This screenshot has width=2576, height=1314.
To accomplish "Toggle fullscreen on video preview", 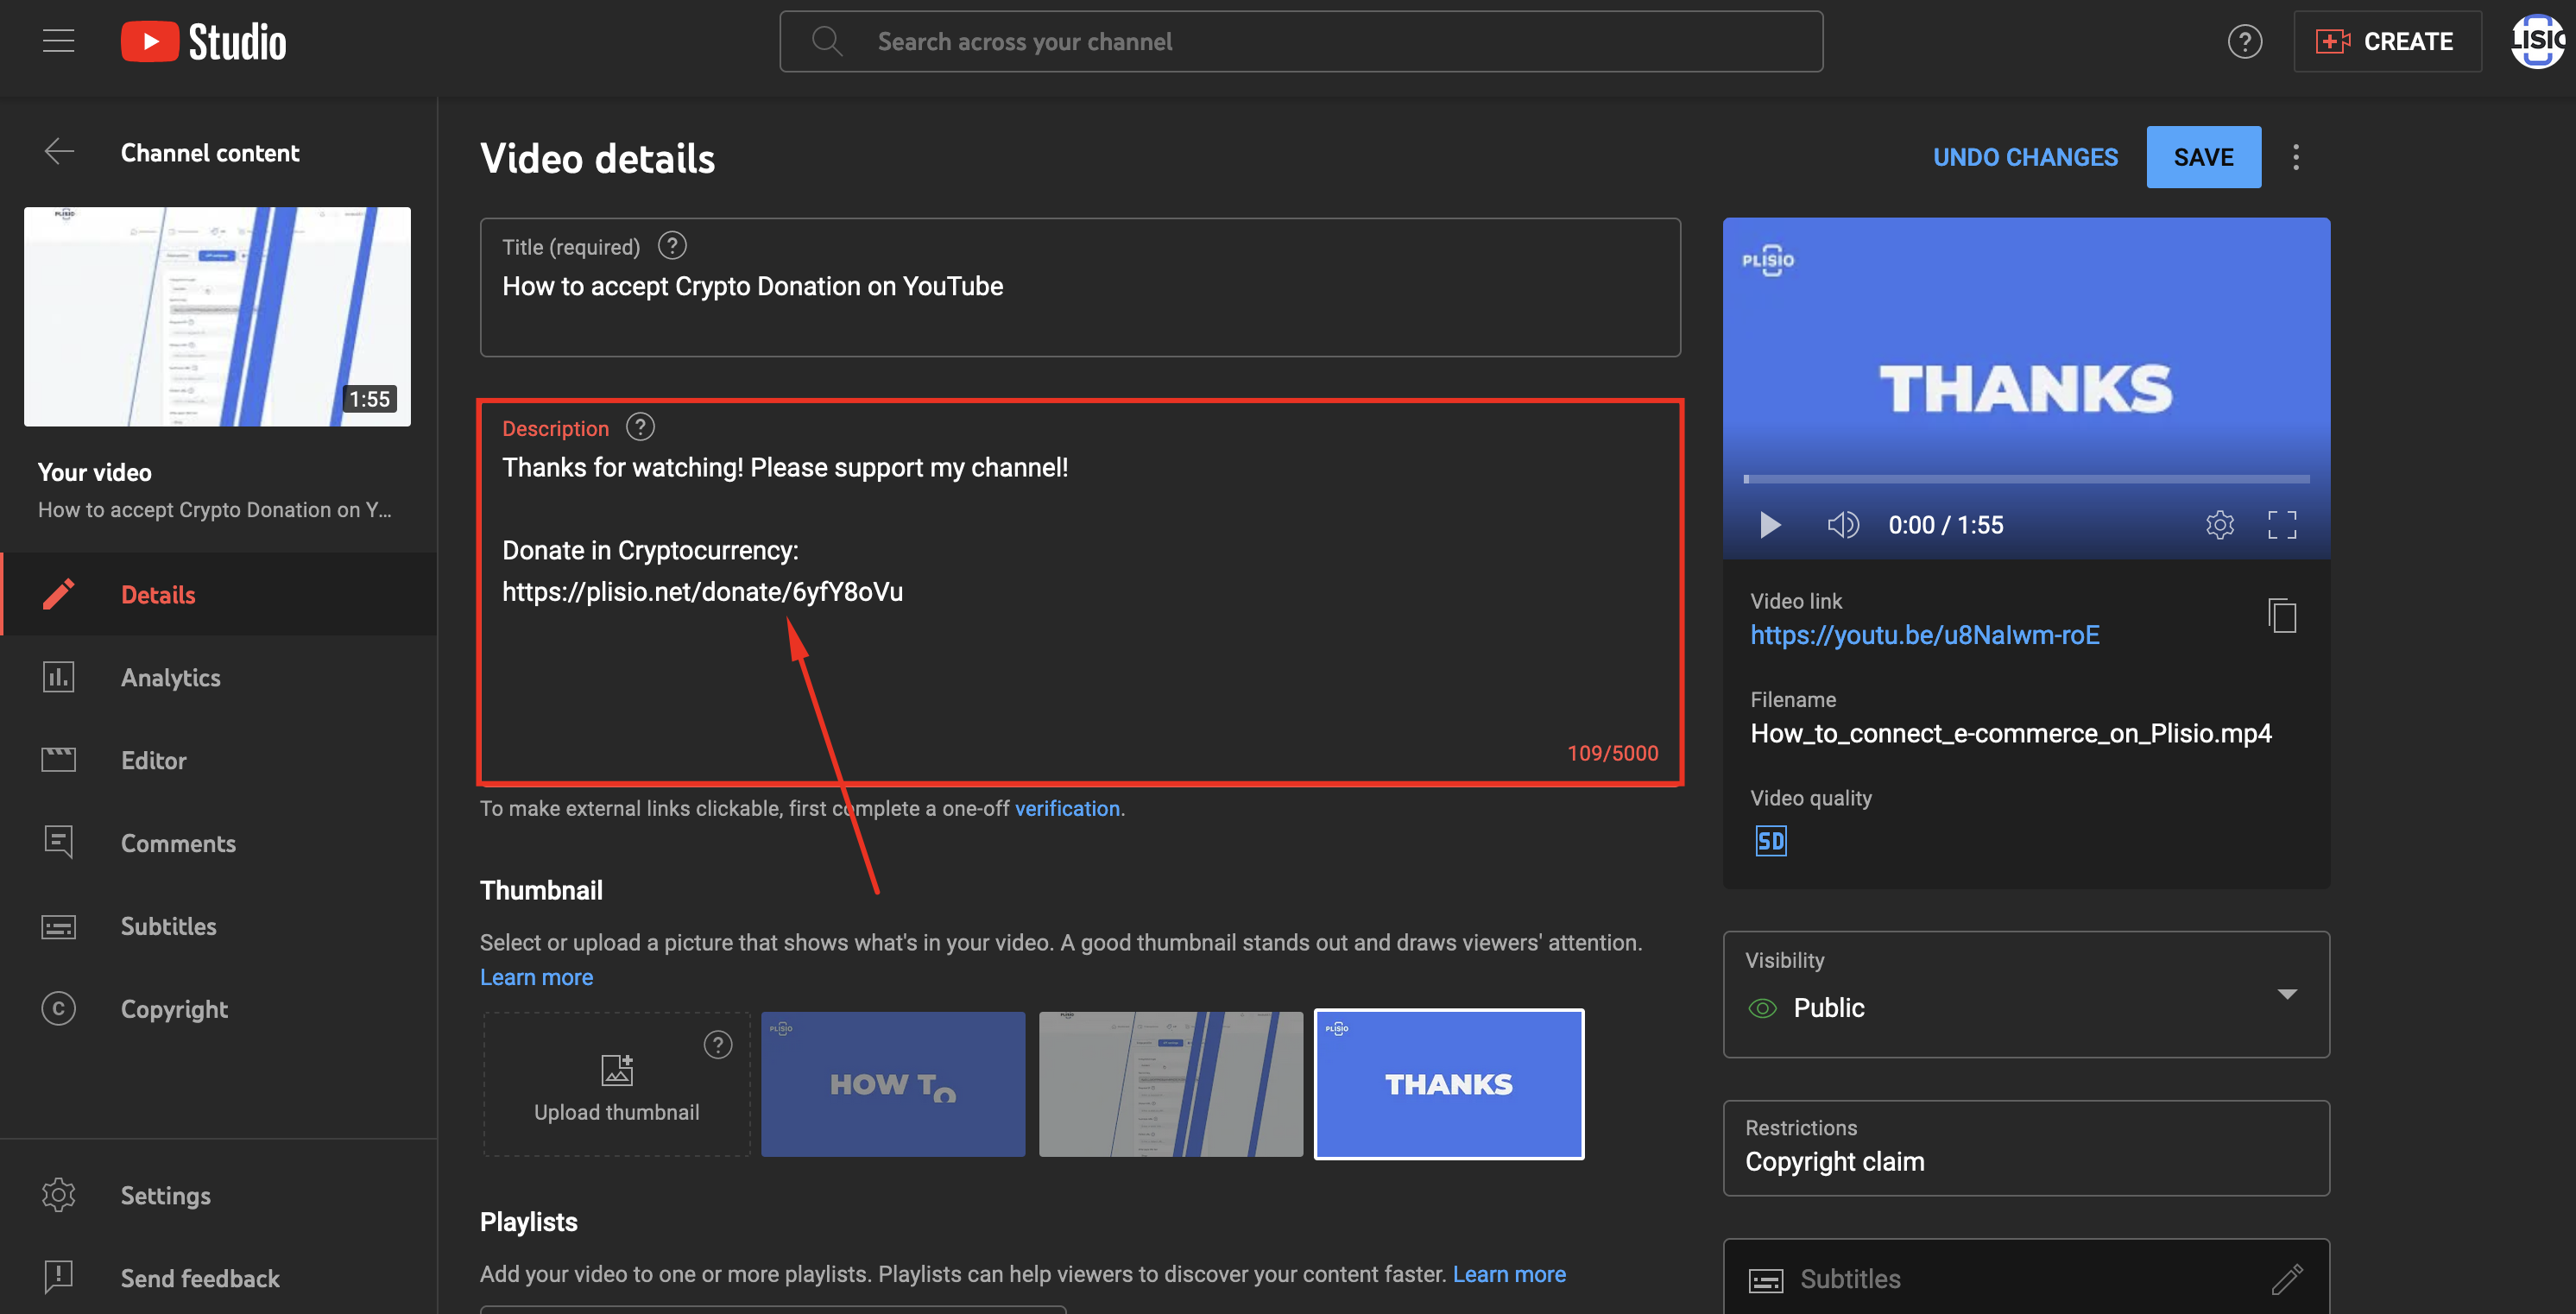I will (x=2281, y=525).
